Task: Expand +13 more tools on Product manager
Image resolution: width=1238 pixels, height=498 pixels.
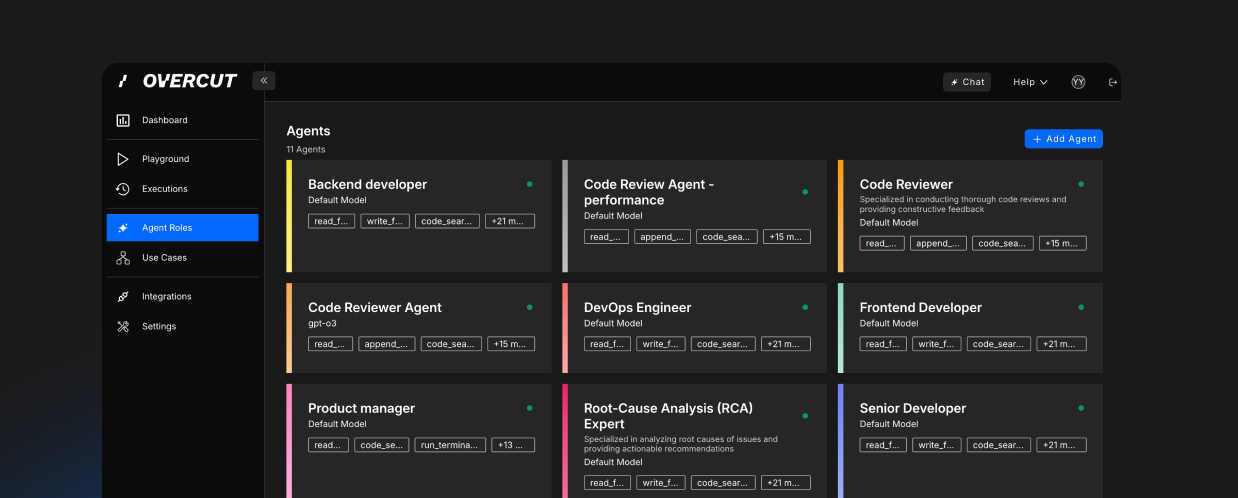Action: 514,445
